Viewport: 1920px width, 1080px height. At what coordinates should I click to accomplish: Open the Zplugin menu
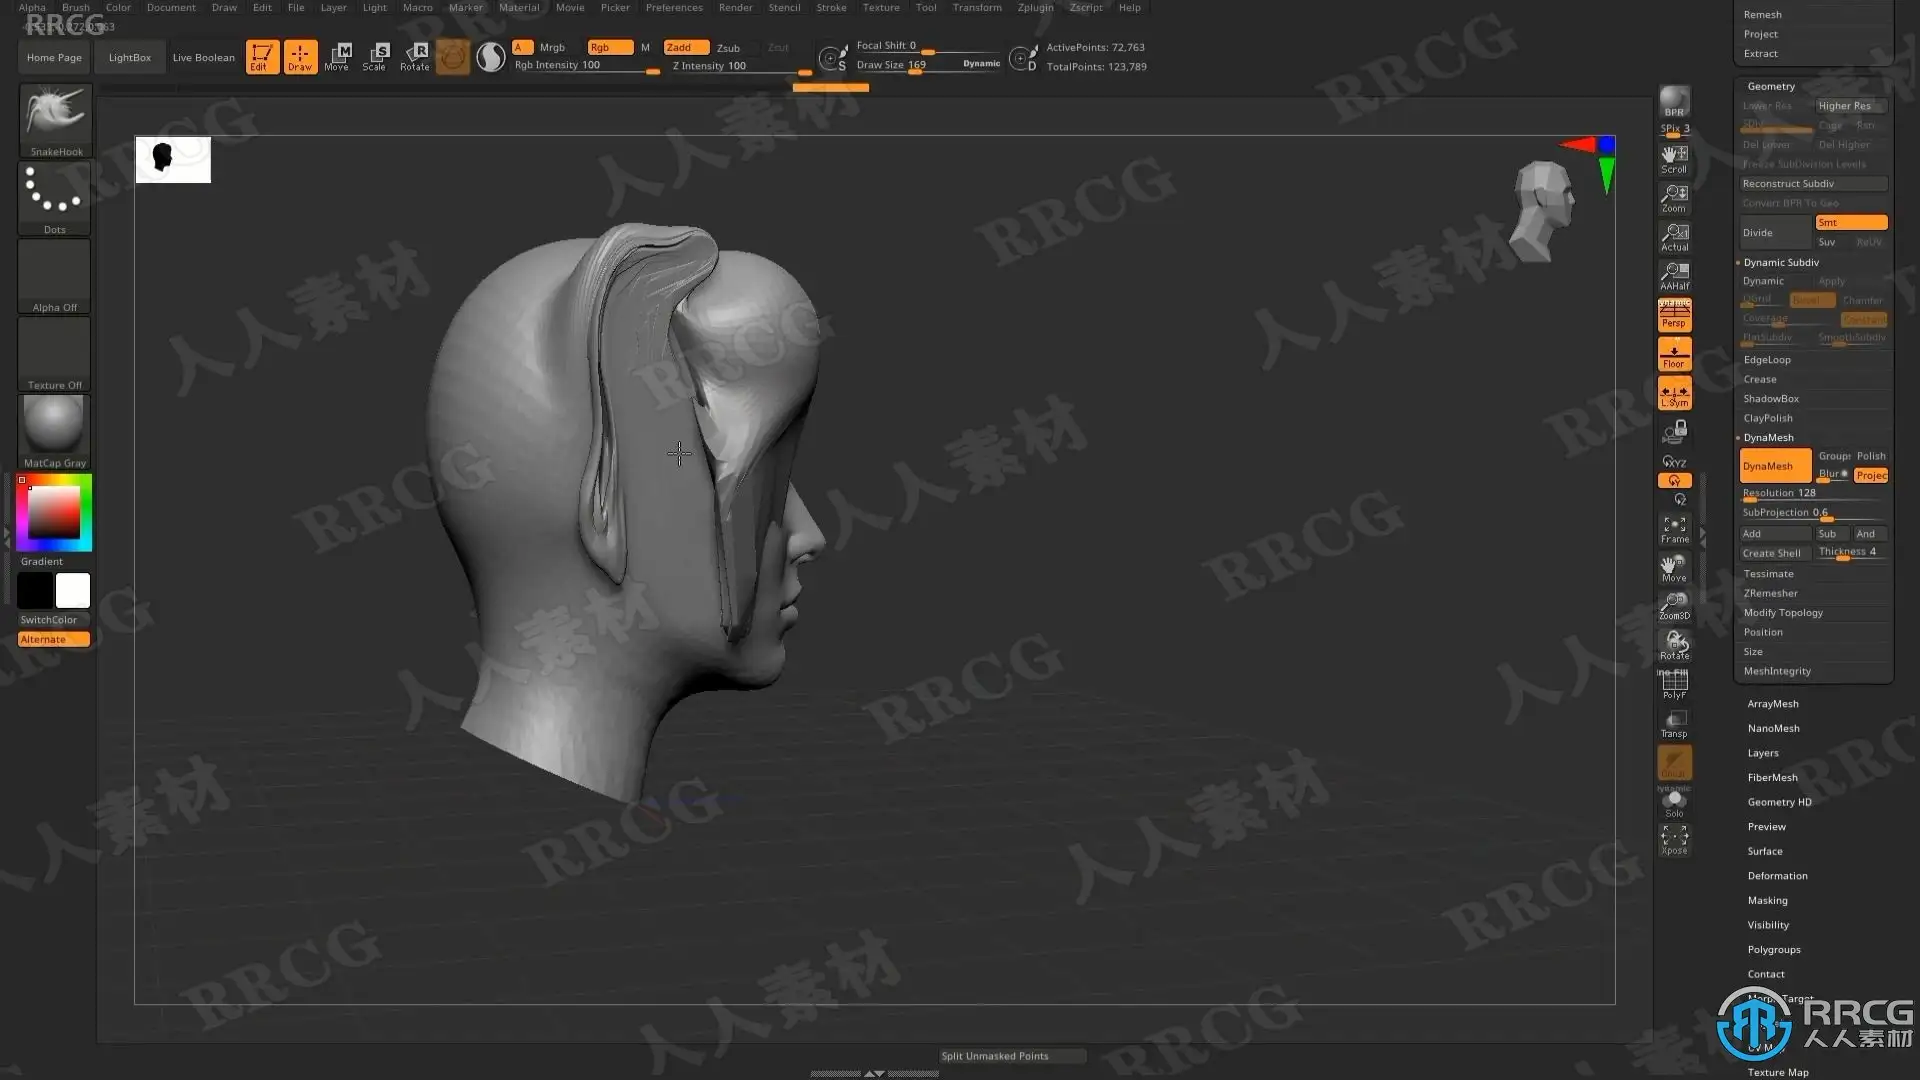click(1035, 7)
